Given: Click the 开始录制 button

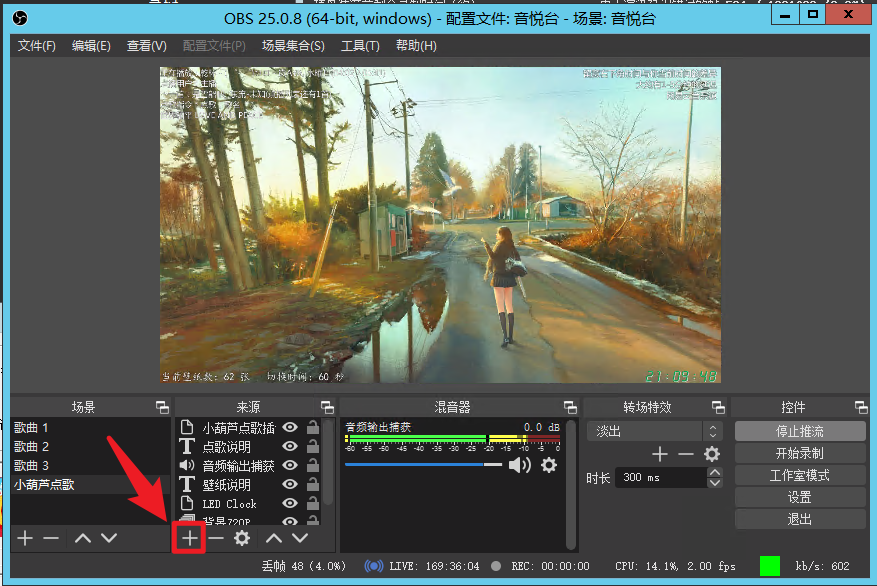Looking at the screenshot, I should [x=799, y=453].
